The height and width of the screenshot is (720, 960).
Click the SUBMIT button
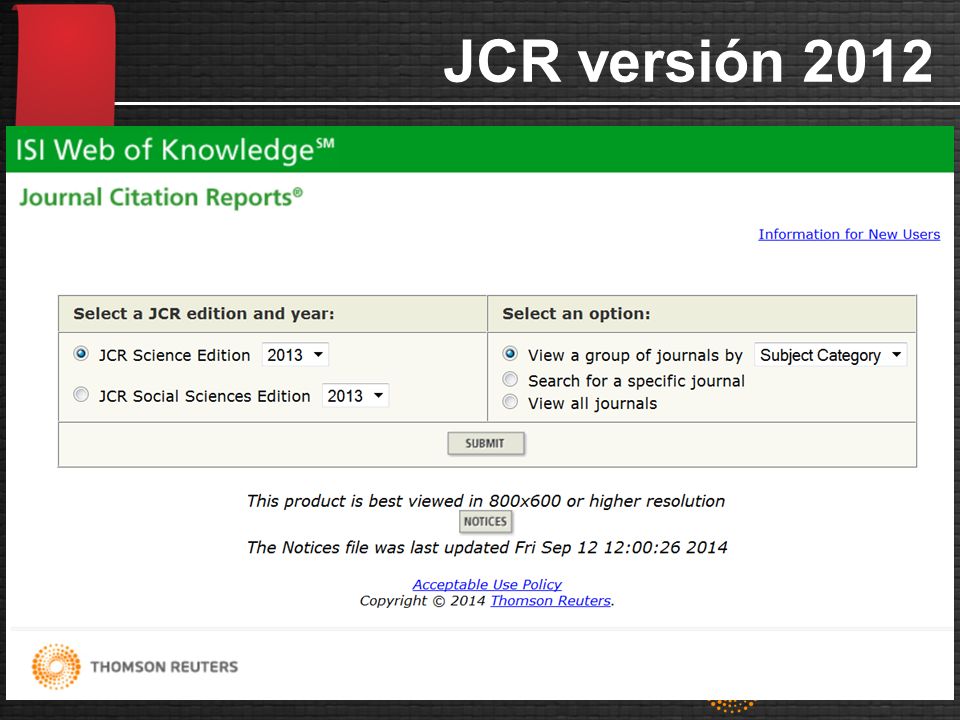[x=486, y=444]
